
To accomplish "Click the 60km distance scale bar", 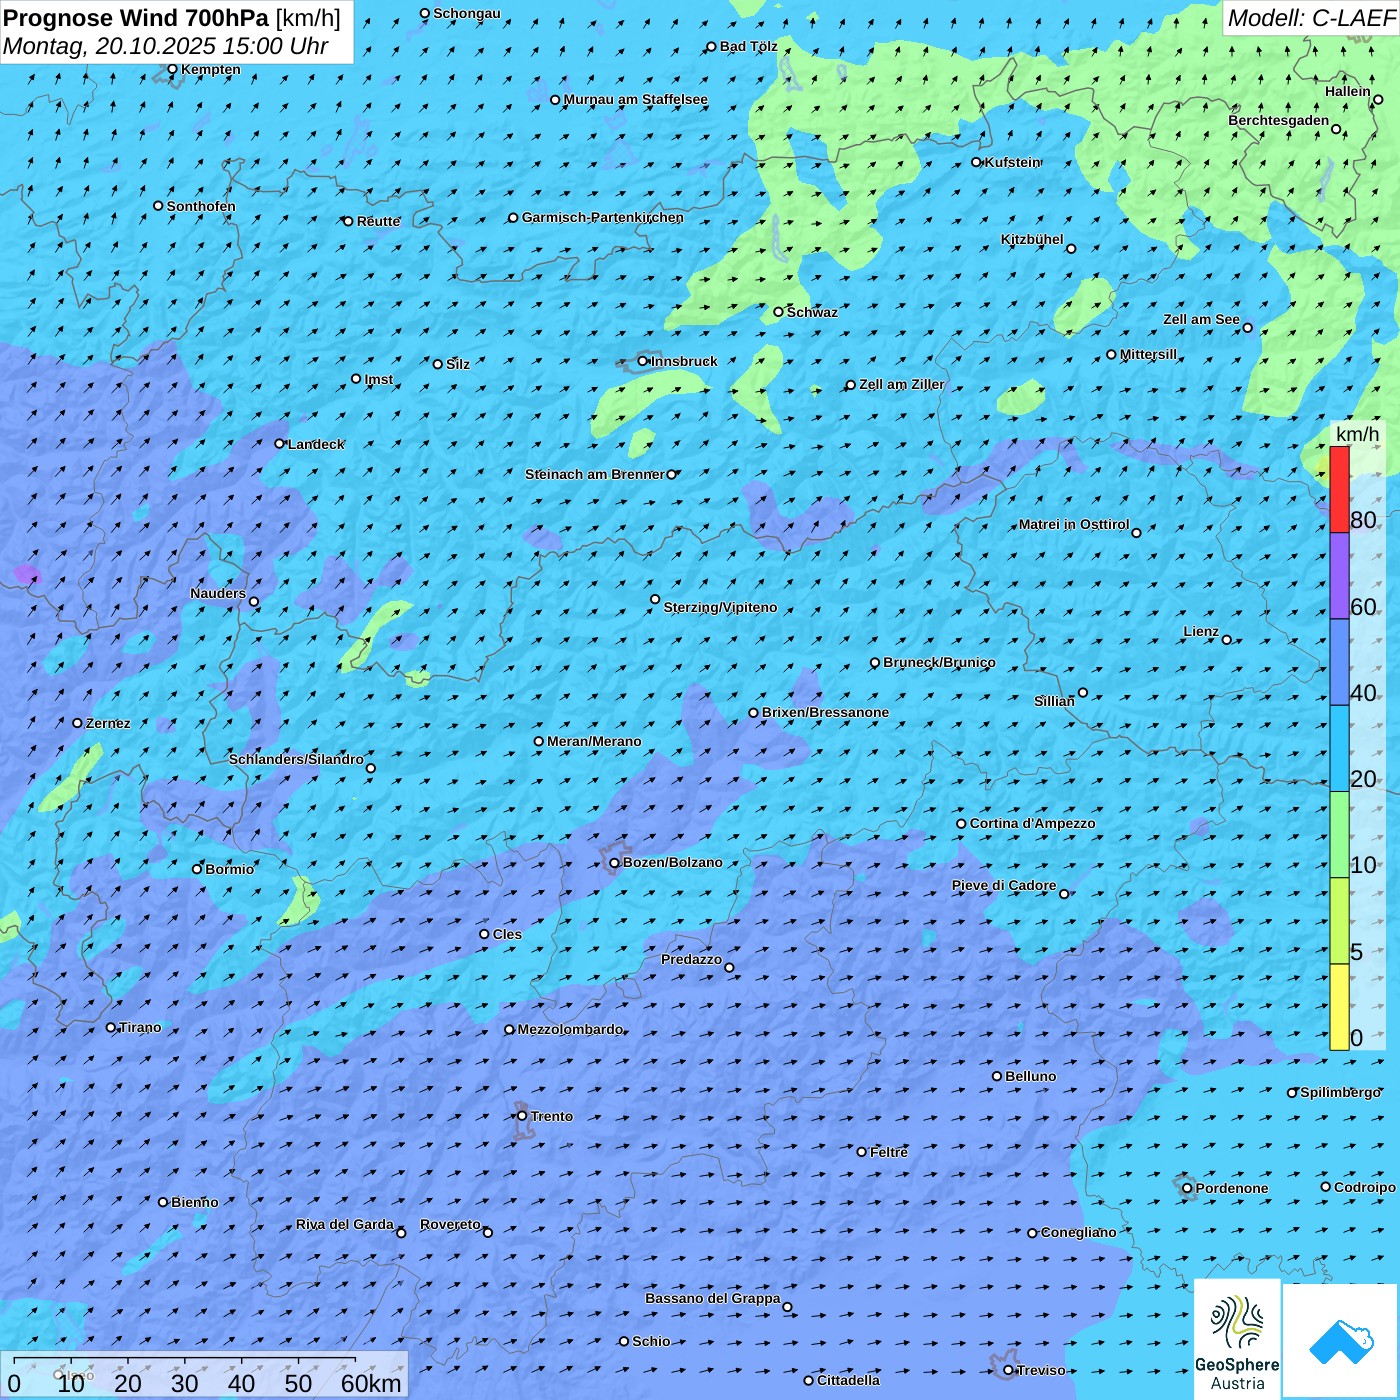I will click(185, 1360).
